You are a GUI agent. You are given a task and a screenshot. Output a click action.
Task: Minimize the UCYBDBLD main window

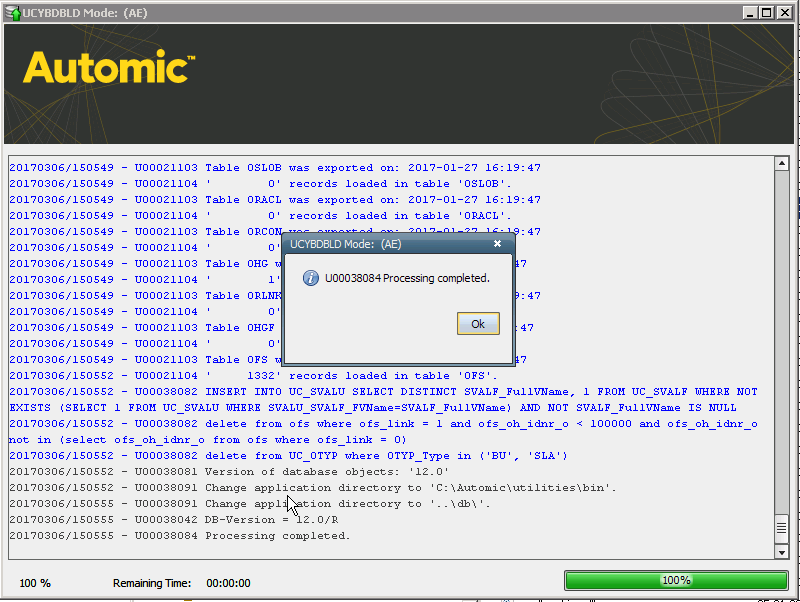point(749,13)
